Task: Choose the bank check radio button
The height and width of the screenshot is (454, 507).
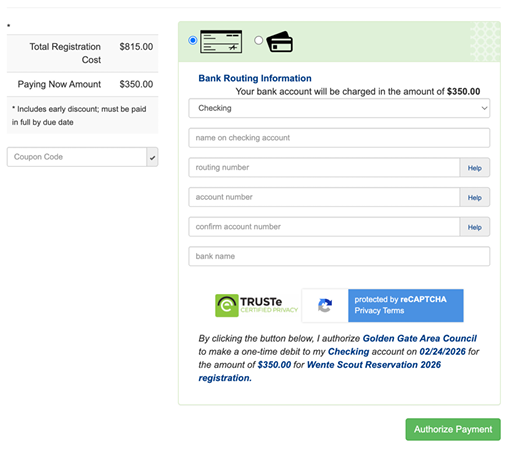Action: 193,40
